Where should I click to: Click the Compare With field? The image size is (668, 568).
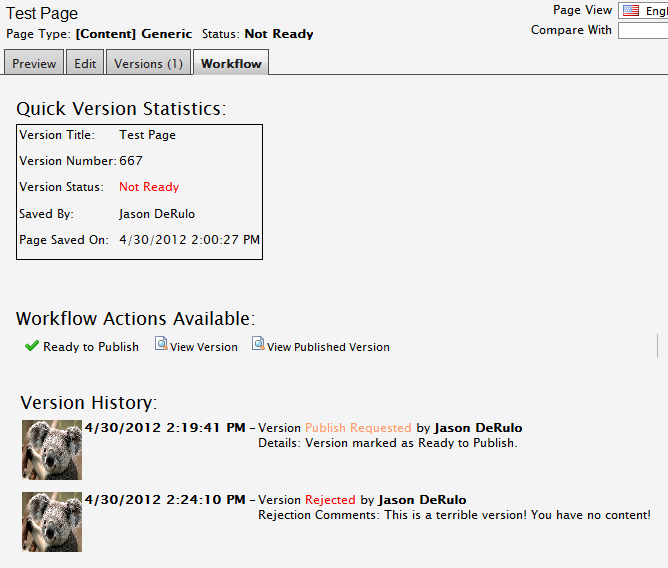[642, 31]
